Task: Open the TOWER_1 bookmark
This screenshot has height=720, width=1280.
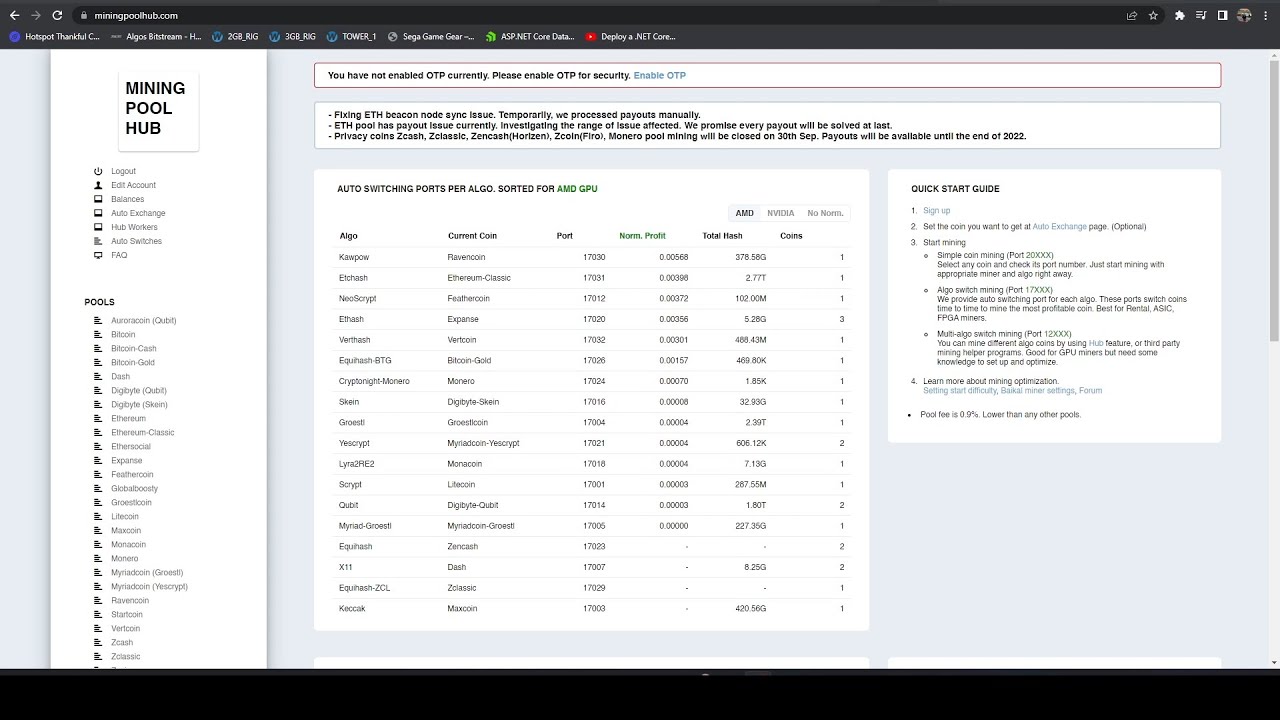Action: click(x=351, y=36)
